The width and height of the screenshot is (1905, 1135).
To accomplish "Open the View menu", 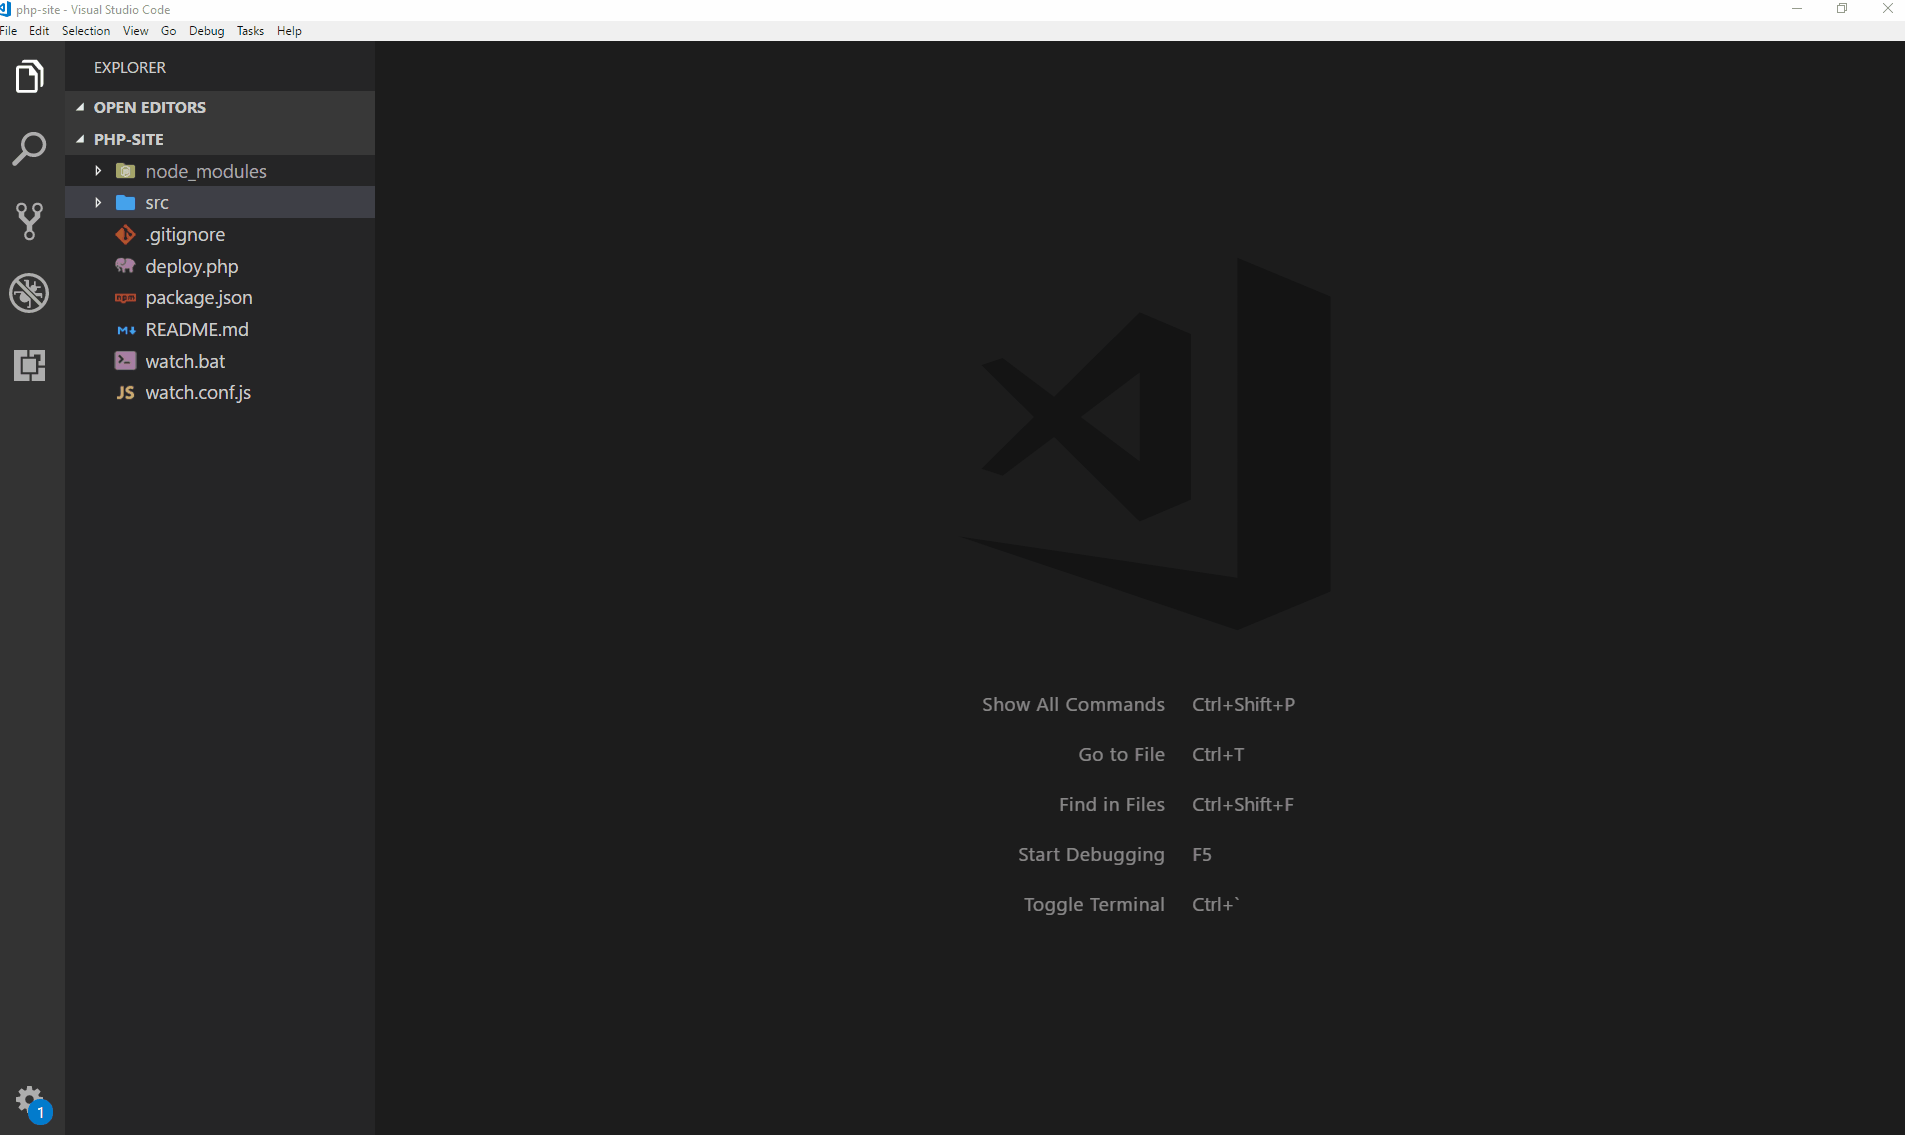I will coord(136,31).
